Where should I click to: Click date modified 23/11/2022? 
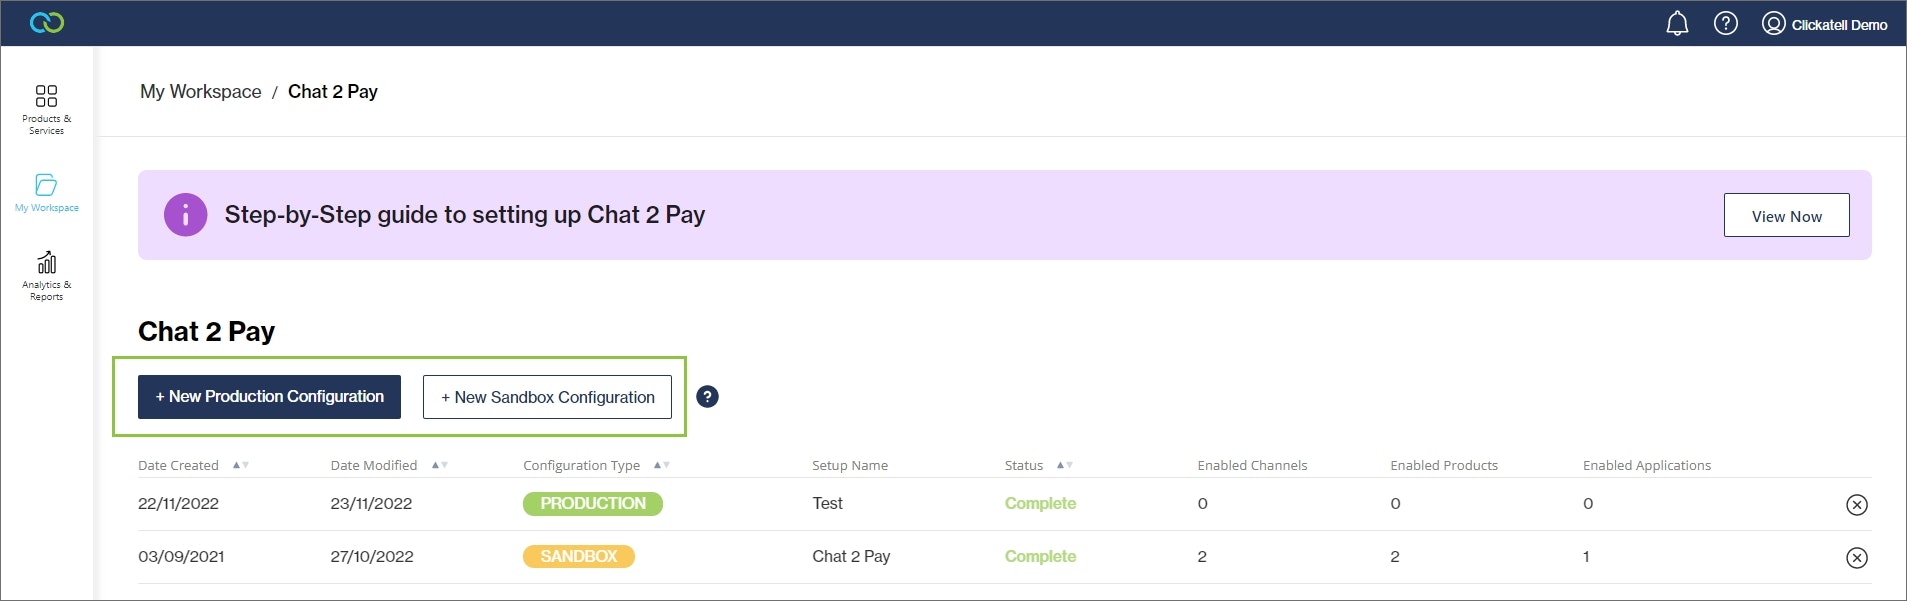[x=371, y=504]
